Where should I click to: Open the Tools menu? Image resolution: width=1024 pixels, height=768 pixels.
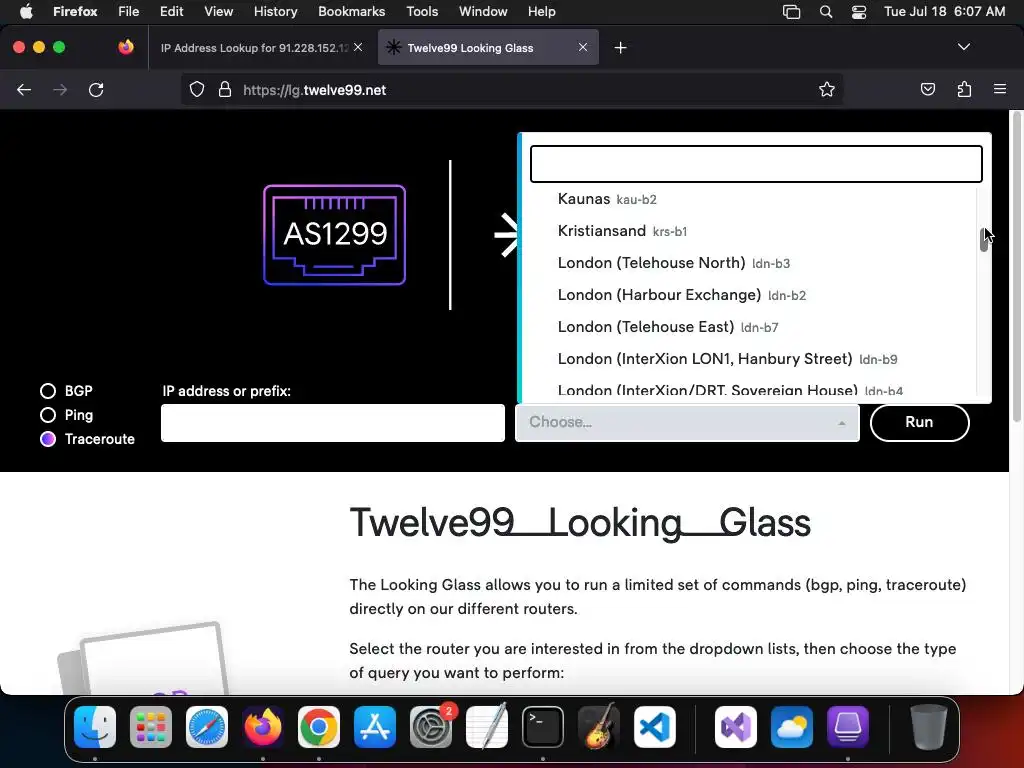coord(422,11)
